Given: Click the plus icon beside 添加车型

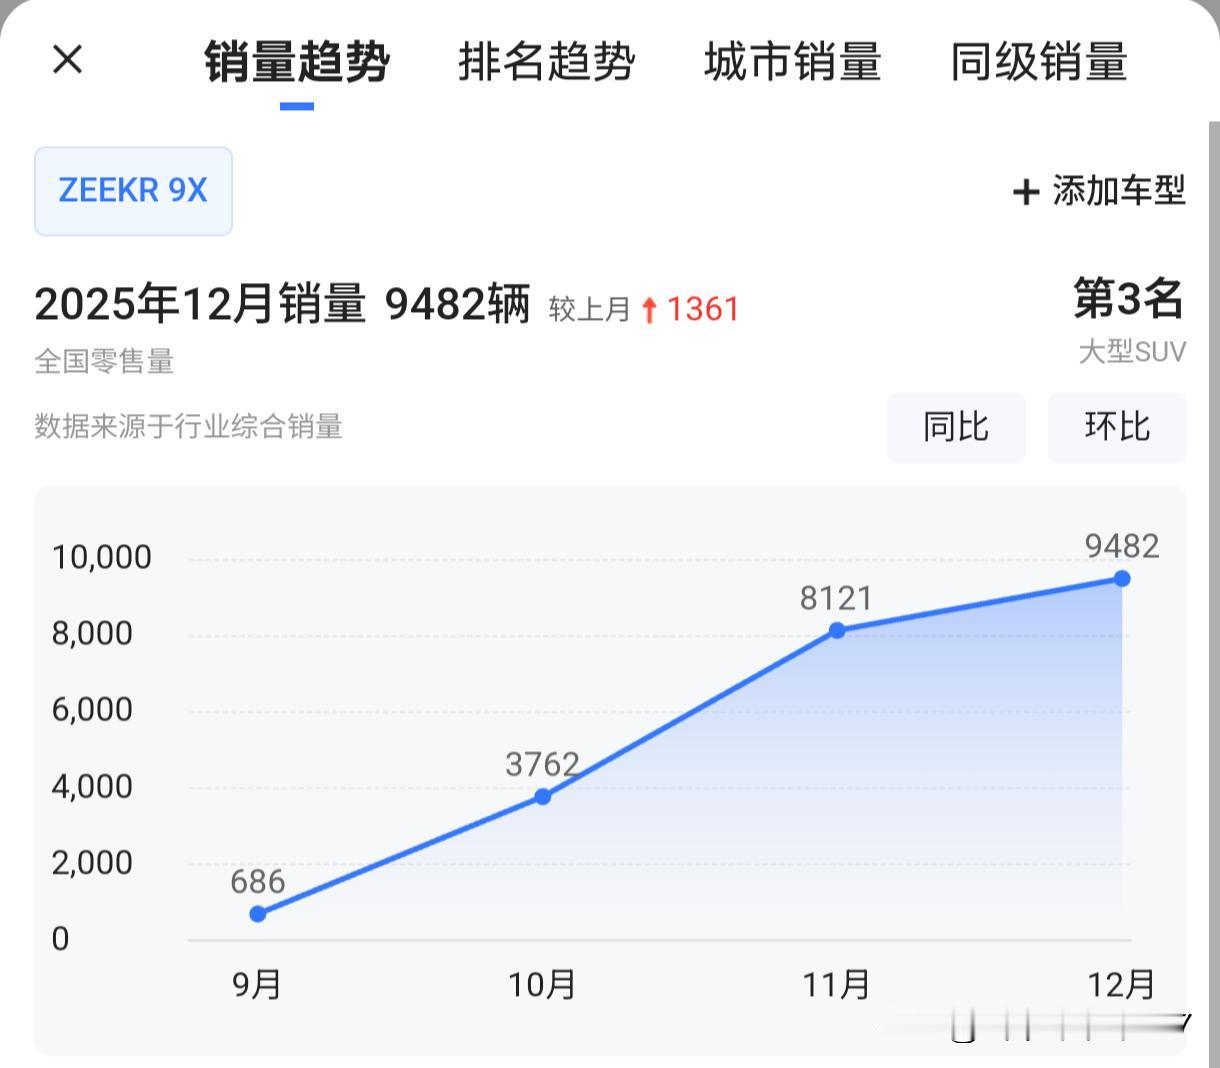Looking at the screenshot, I should (1026, 192).
